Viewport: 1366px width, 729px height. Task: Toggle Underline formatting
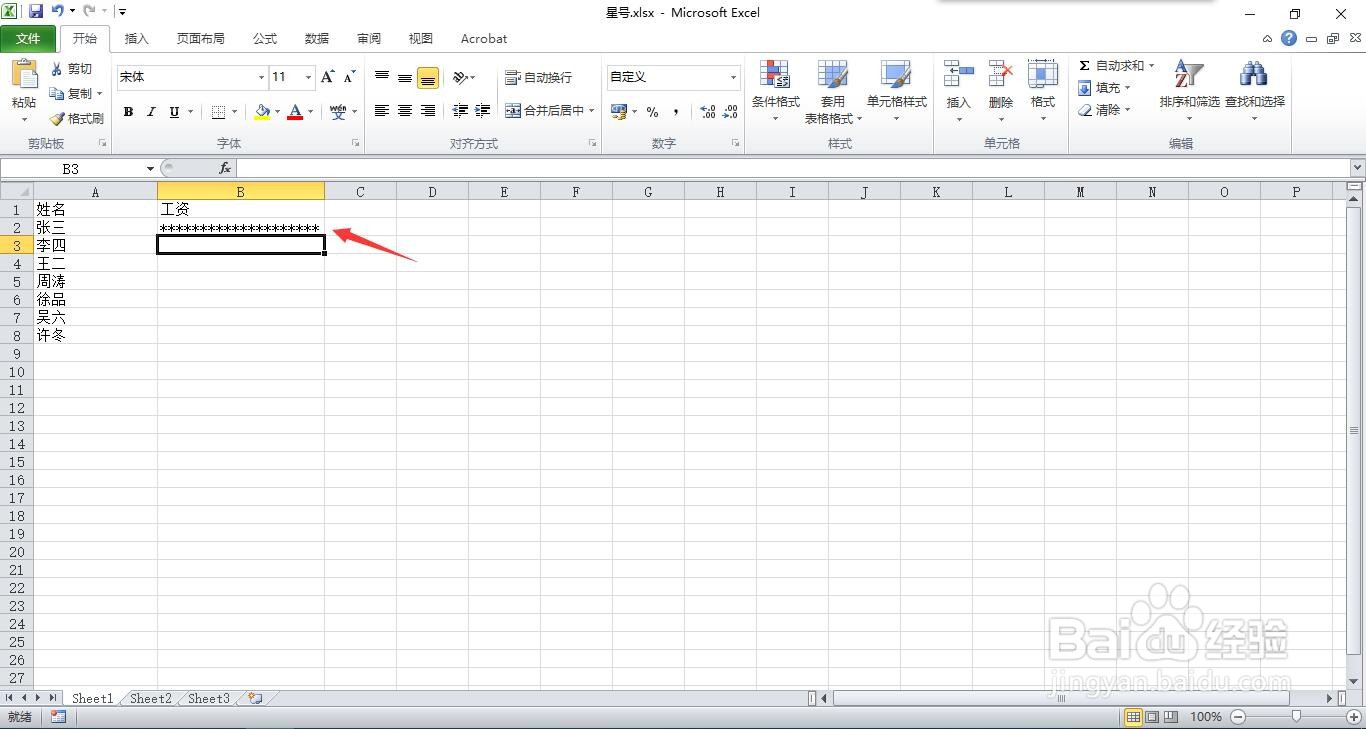point(174,112)
